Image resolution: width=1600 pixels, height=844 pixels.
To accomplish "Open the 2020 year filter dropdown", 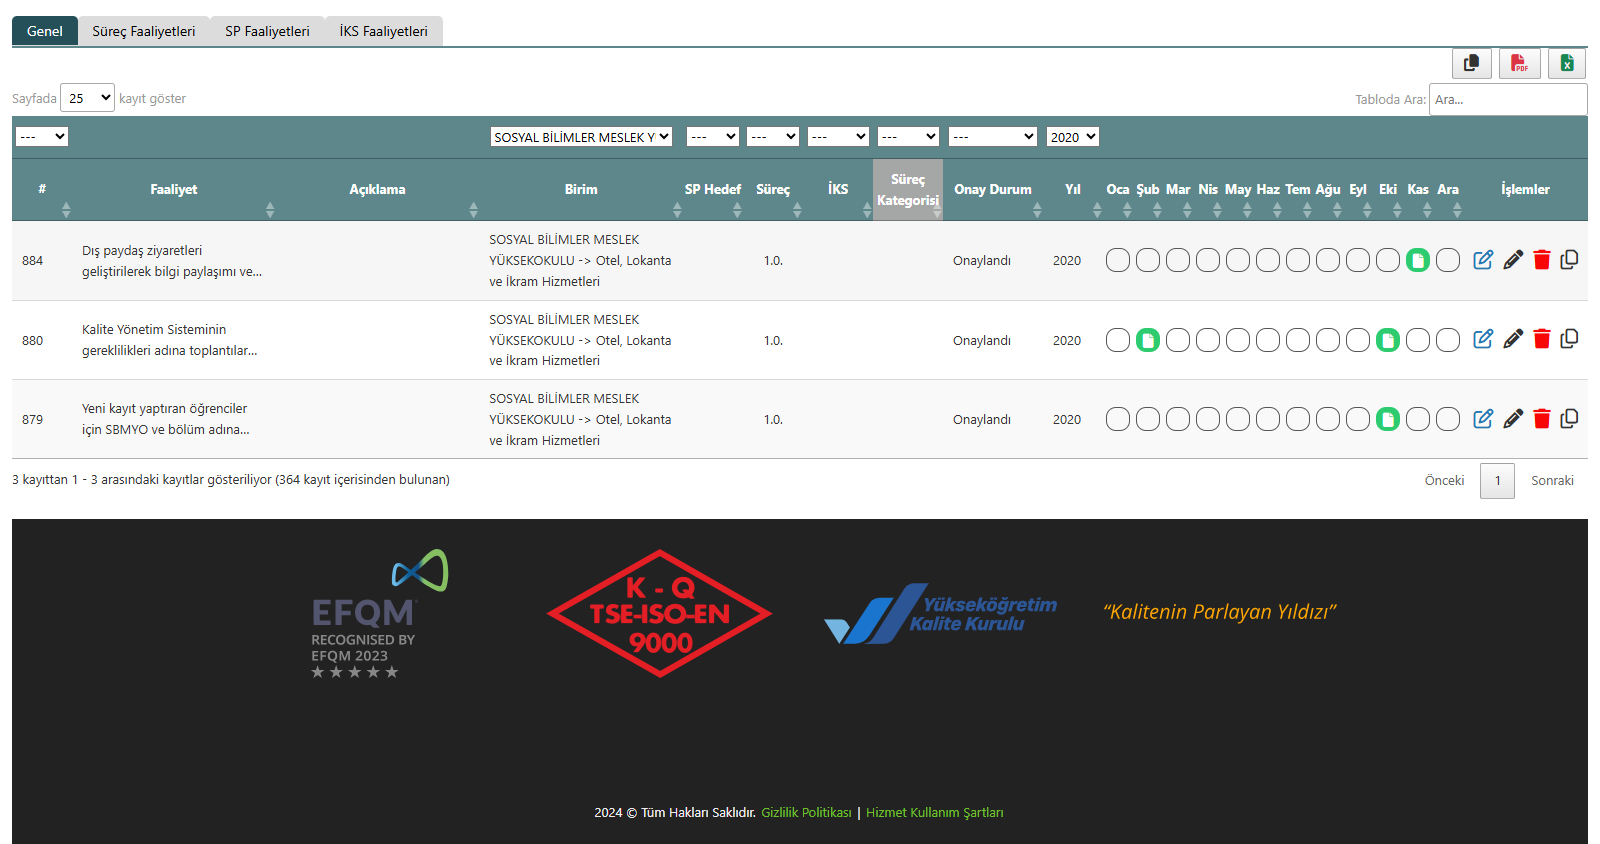I will click(1073, 137).
